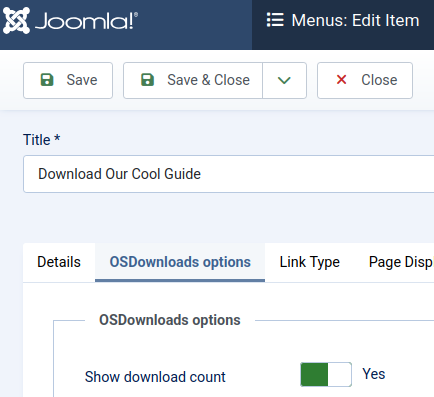Click the 'OSDownloads options' fieldset legend
434x397 pixels.
tap(170, 320)
